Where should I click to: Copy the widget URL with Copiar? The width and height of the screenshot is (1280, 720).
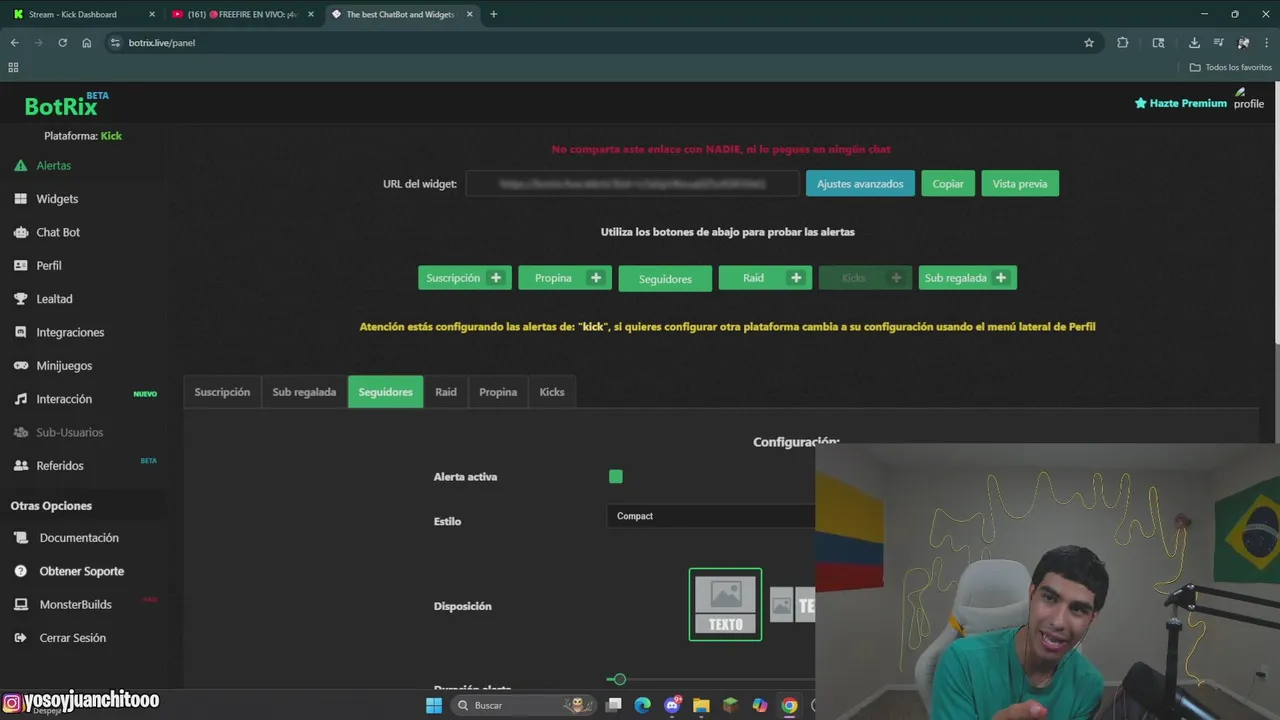pyautogui.click(x=948, y=184)
